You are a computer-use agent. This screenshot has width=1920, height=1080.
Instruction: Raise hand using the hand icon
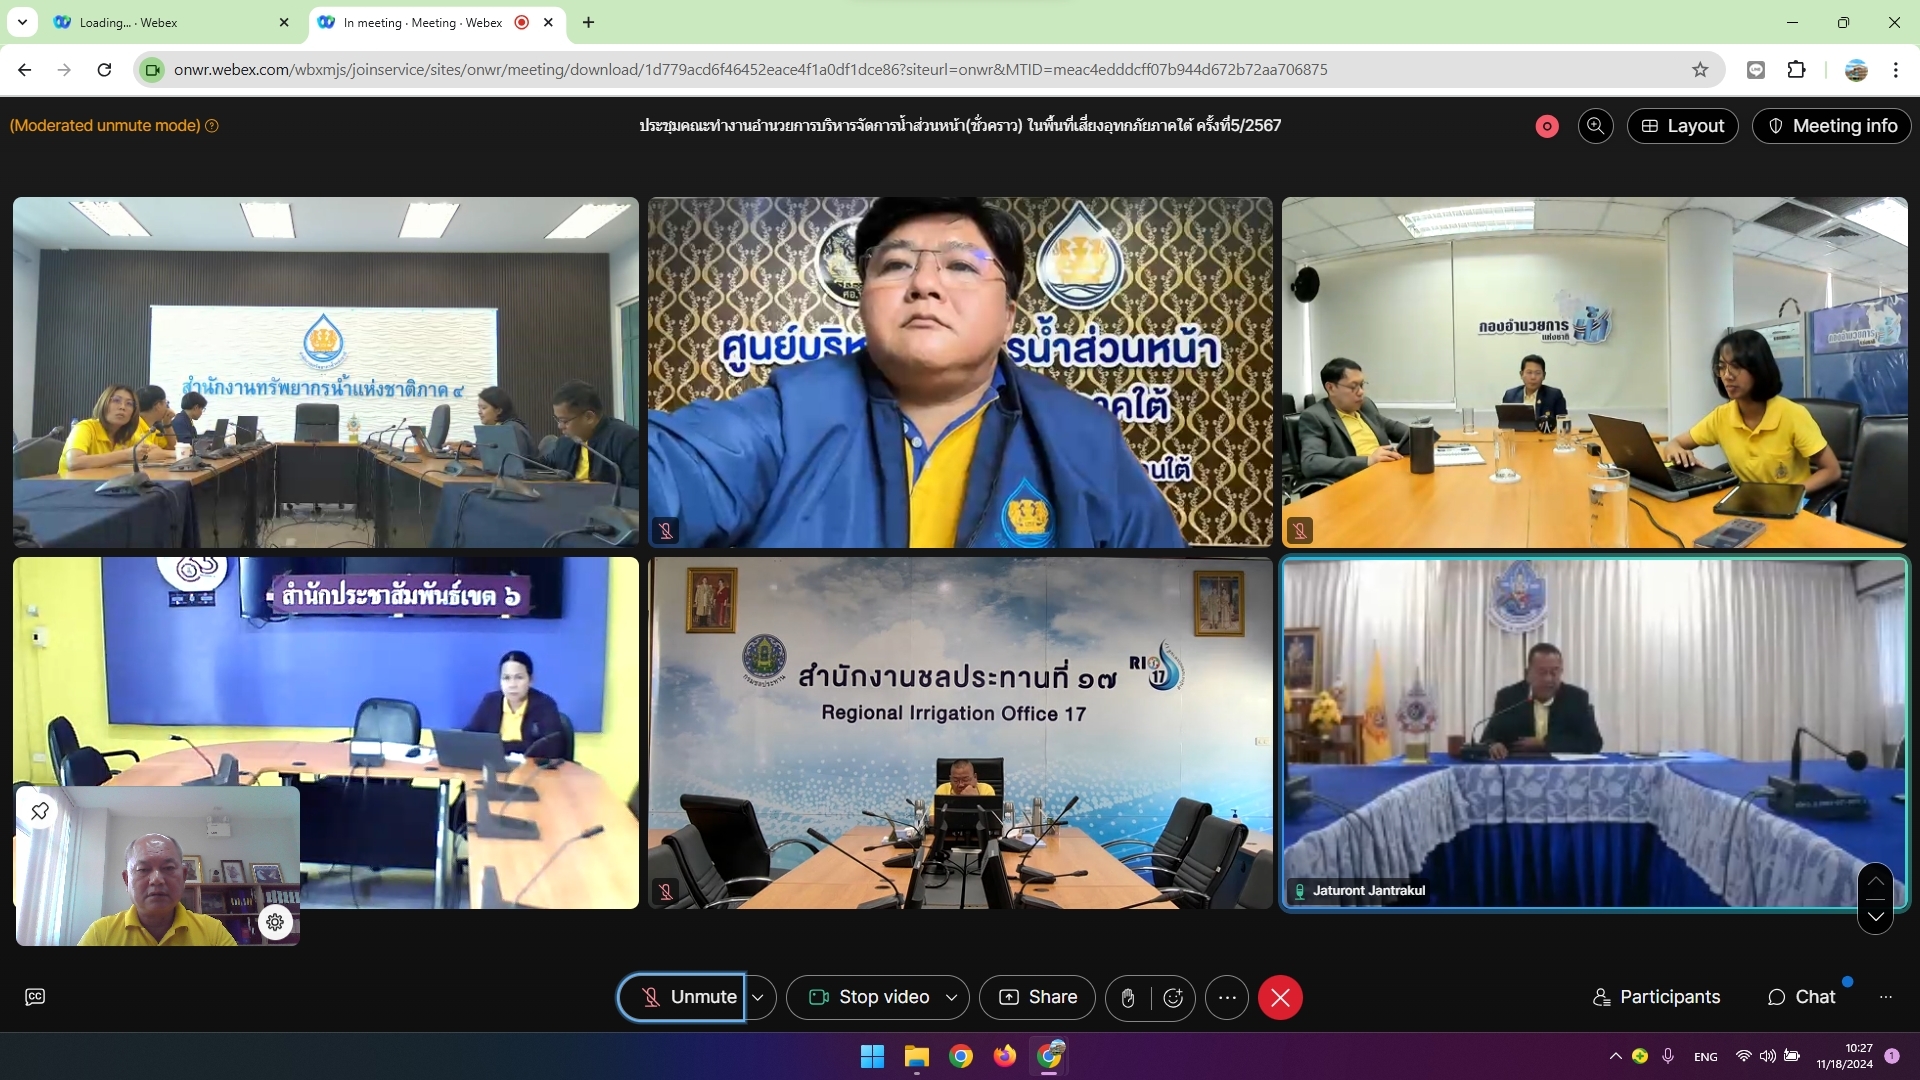pyautogui.click(x=1128, y=997)
